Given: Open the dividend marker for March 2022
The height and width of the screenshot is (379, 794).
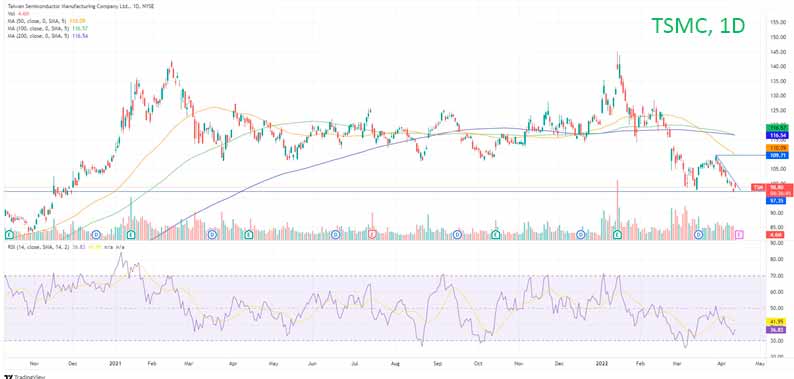Looking at the screenshot, I should pos(699,235).
